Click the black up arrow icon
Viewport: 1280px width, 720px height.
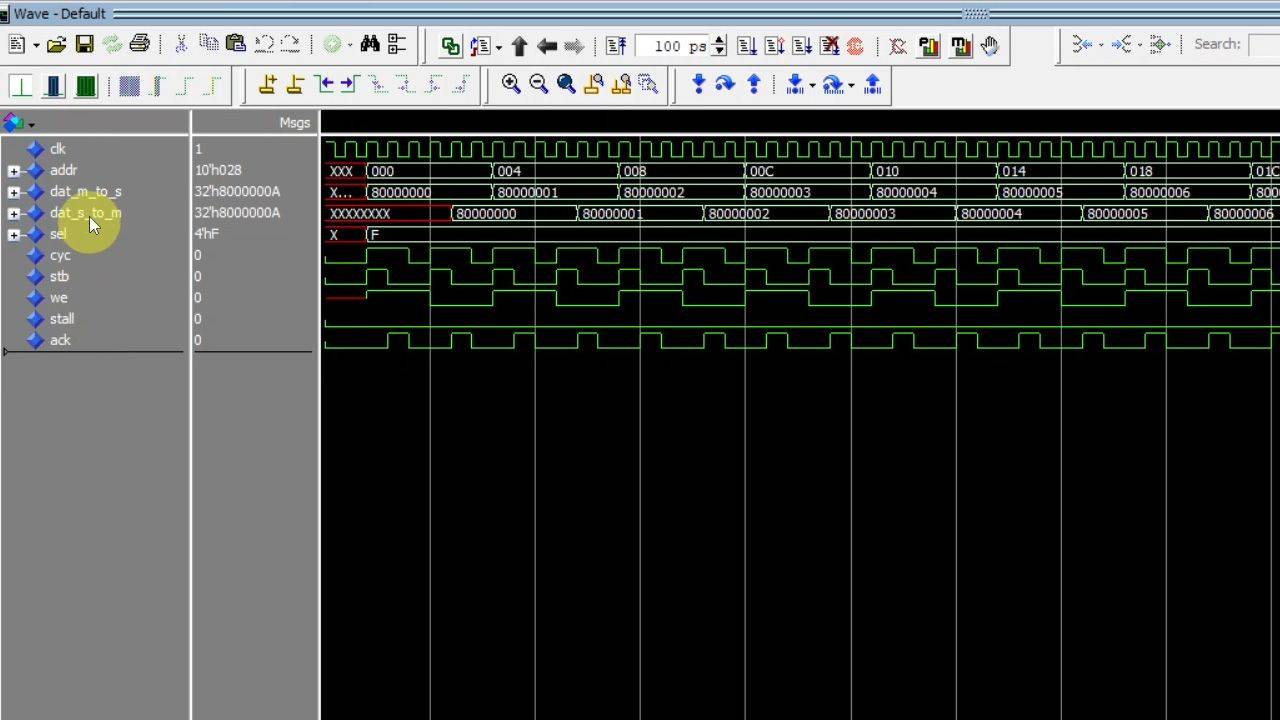click(519, 46)
